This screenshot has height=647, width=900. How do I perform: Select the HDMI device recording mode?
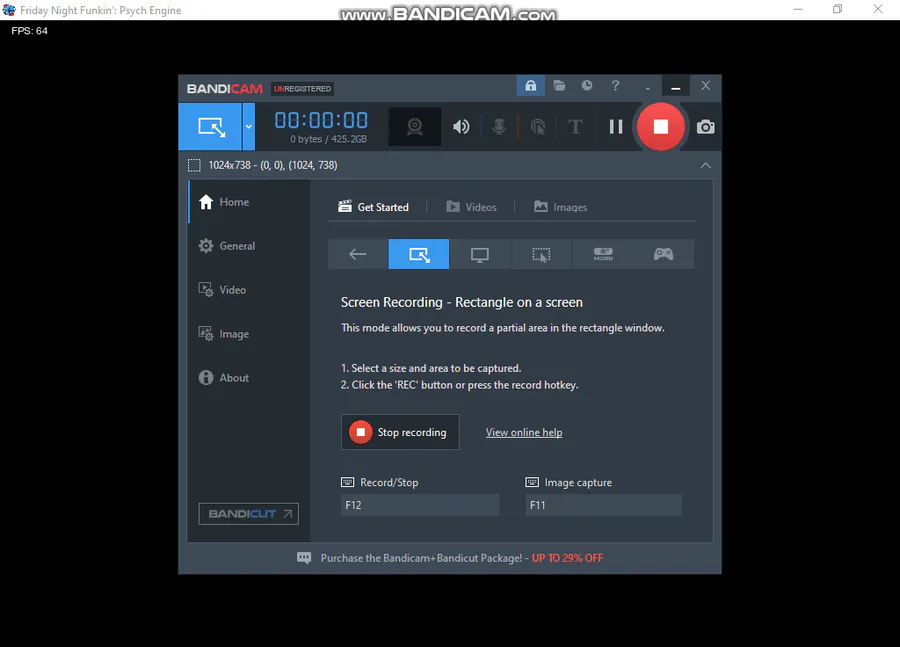603,254
